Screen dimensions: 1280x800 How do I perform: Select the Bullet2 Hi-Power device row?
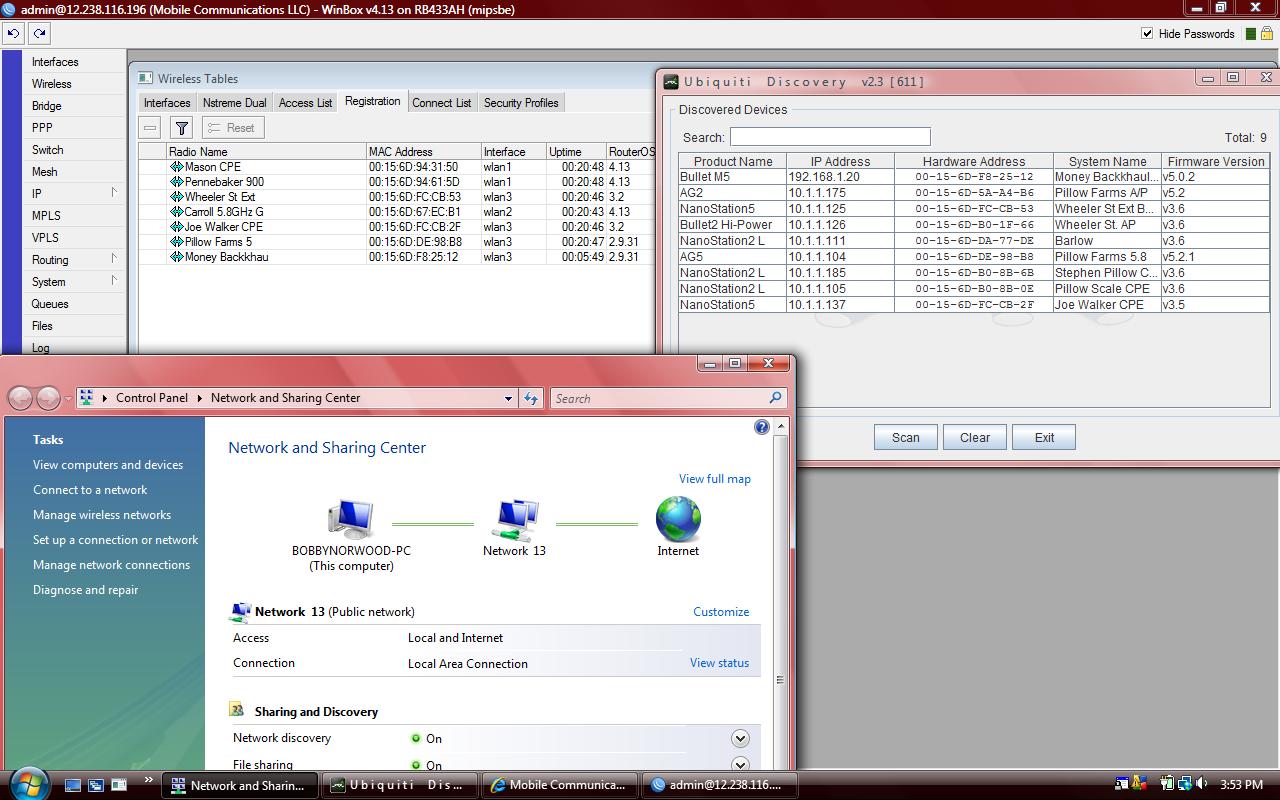974,225
